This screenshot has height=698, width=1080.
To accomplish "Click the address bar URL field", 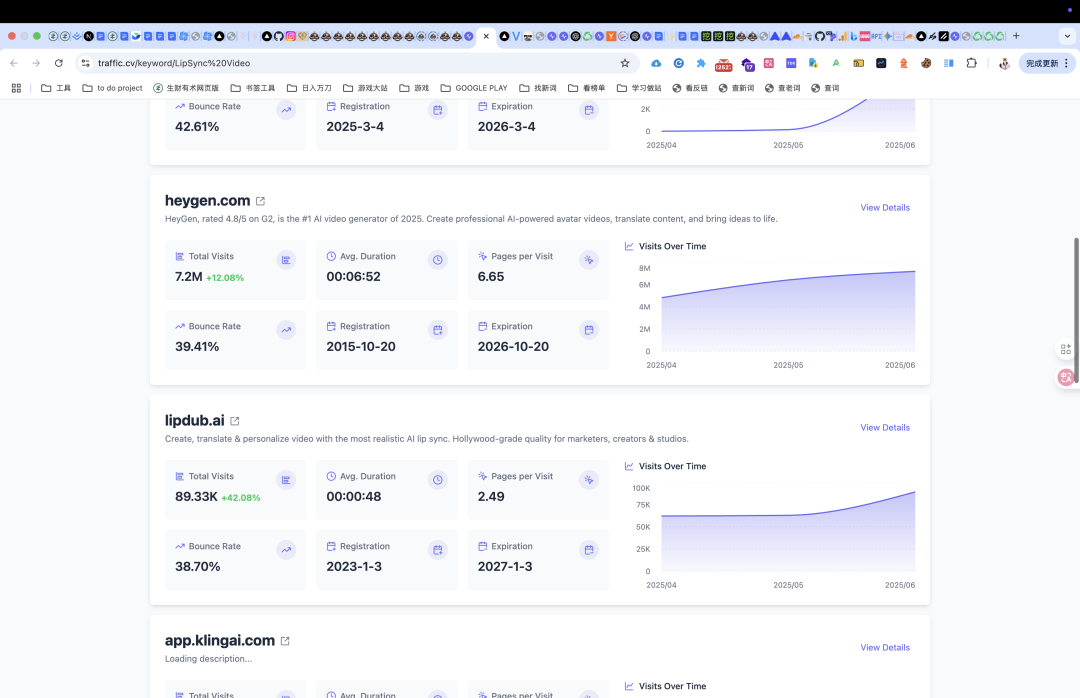I will point(351,63).
